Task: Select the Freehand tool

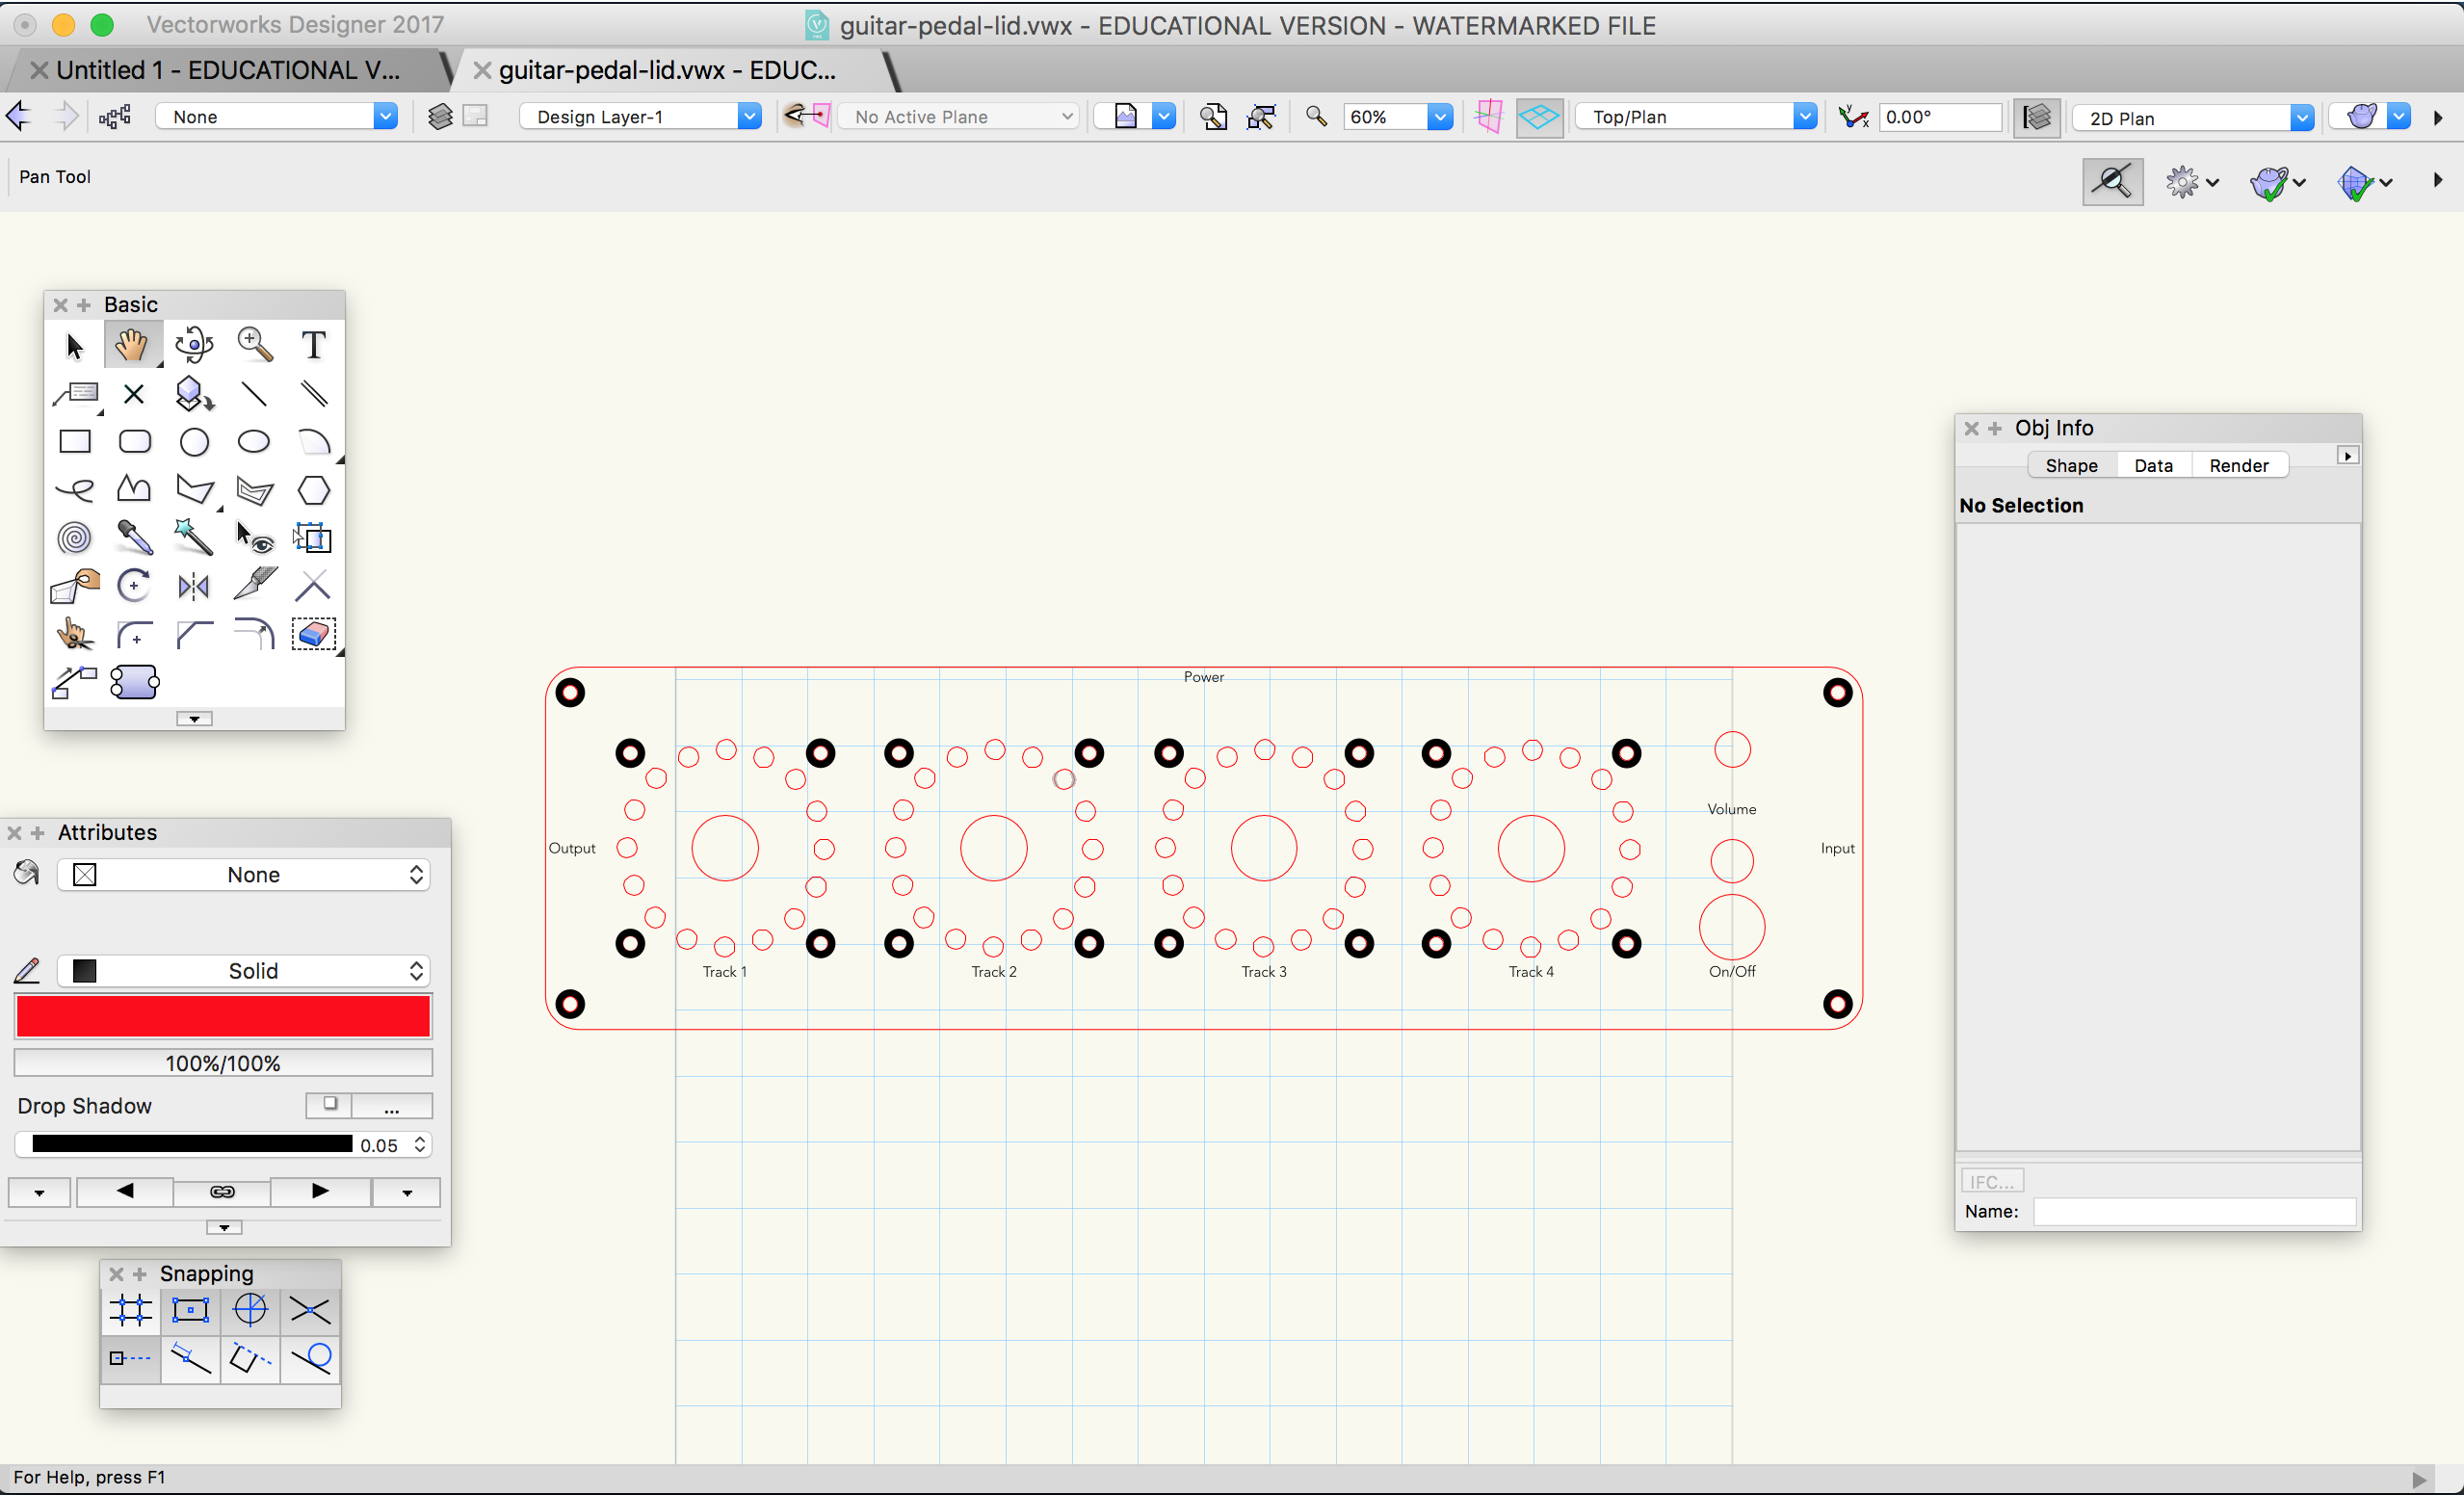Action: [75, 490]
